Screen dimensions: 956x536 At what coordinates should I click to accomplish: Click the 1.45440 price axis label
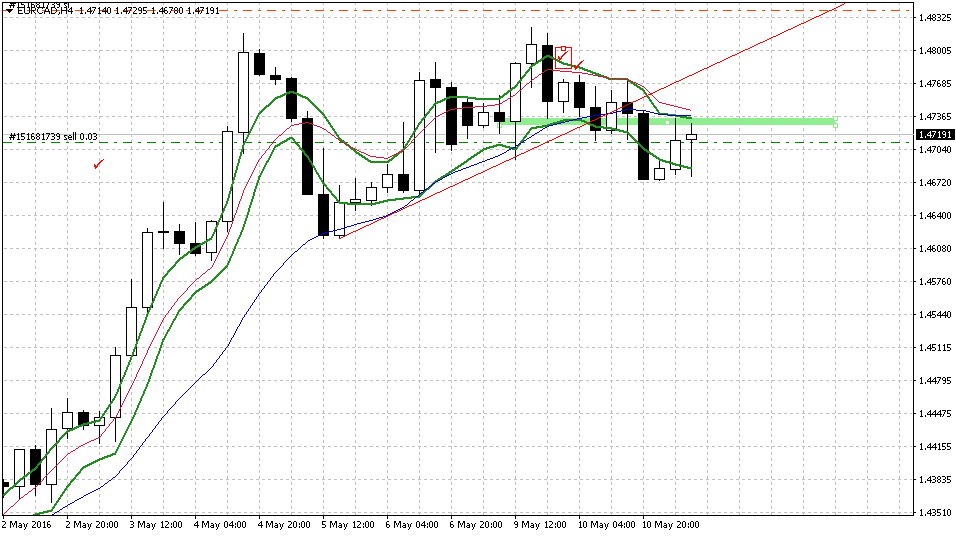934,315
